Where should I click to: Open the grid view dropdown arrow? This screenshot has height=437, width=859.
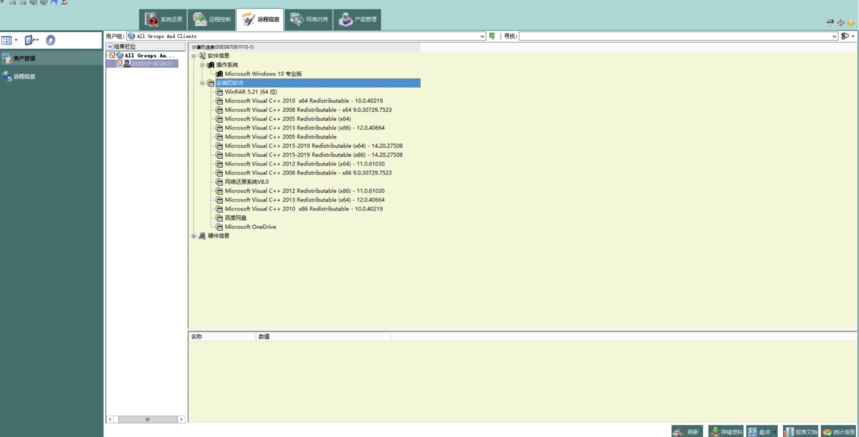[16, 40]
